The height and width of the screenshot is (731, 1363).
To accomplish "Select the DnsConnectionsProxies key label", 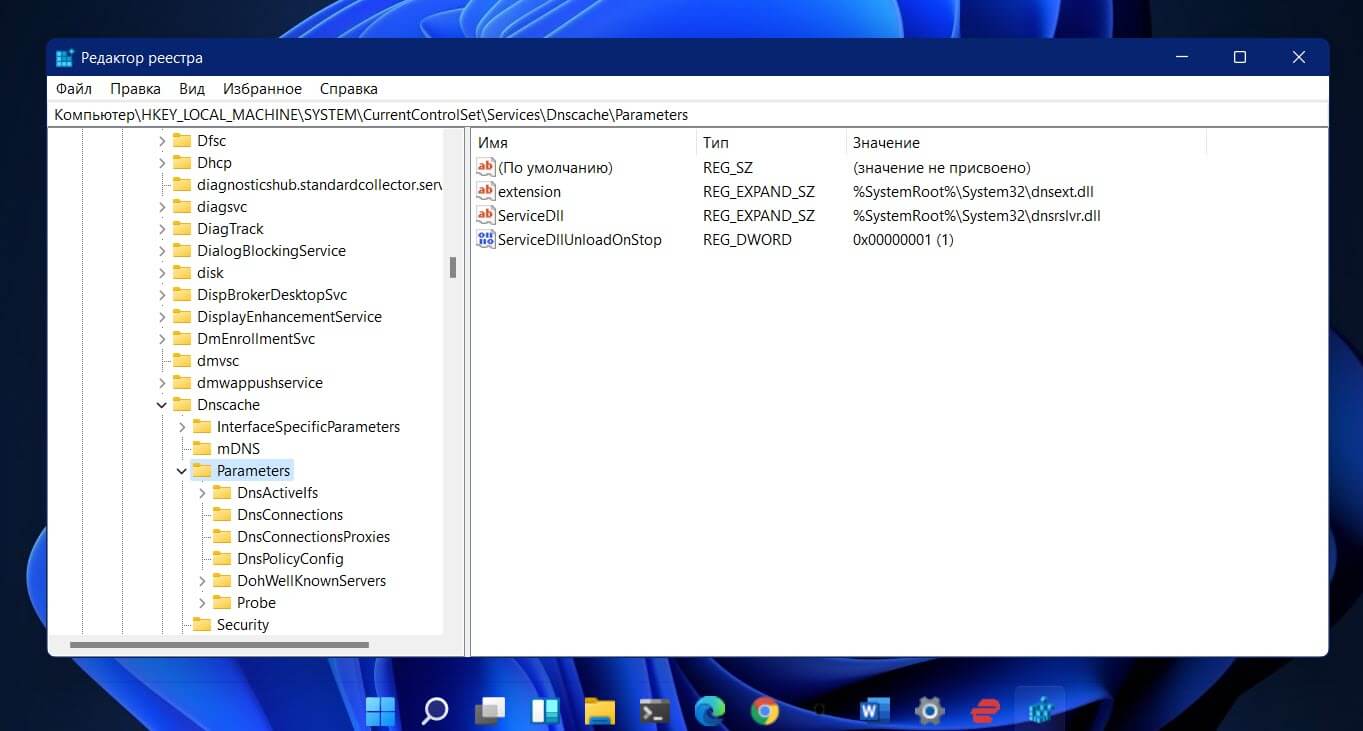I will [x=313, y=537].
